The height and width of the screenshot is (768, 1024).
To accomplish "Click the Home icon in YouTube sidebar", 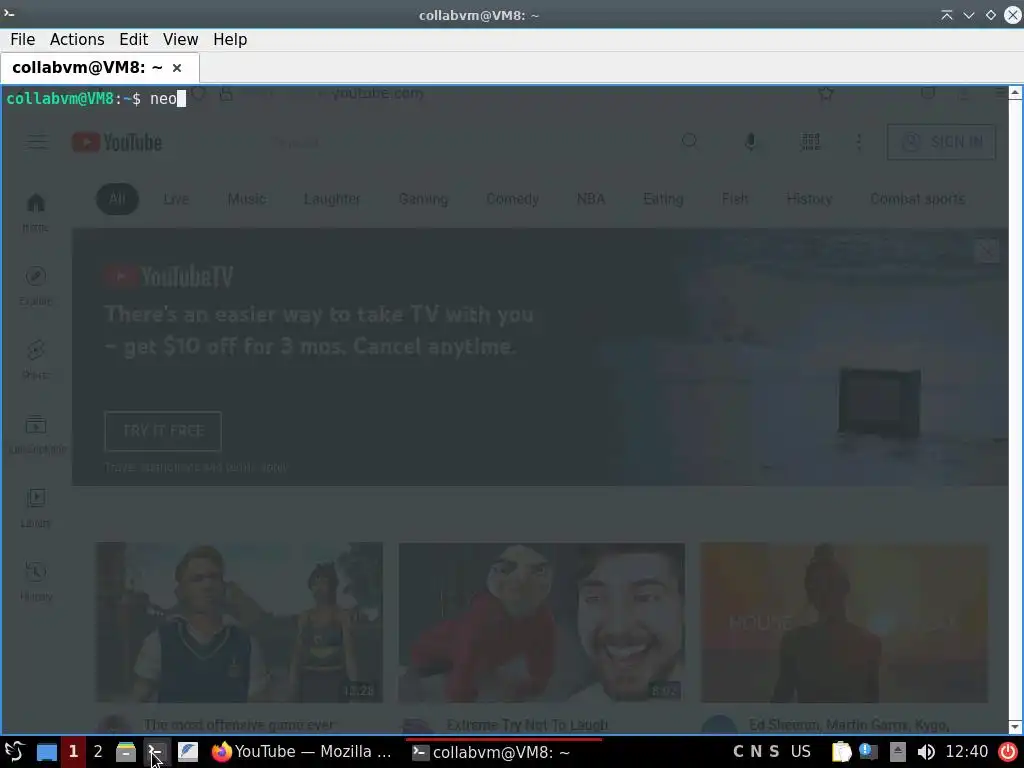I will point(36,203).
